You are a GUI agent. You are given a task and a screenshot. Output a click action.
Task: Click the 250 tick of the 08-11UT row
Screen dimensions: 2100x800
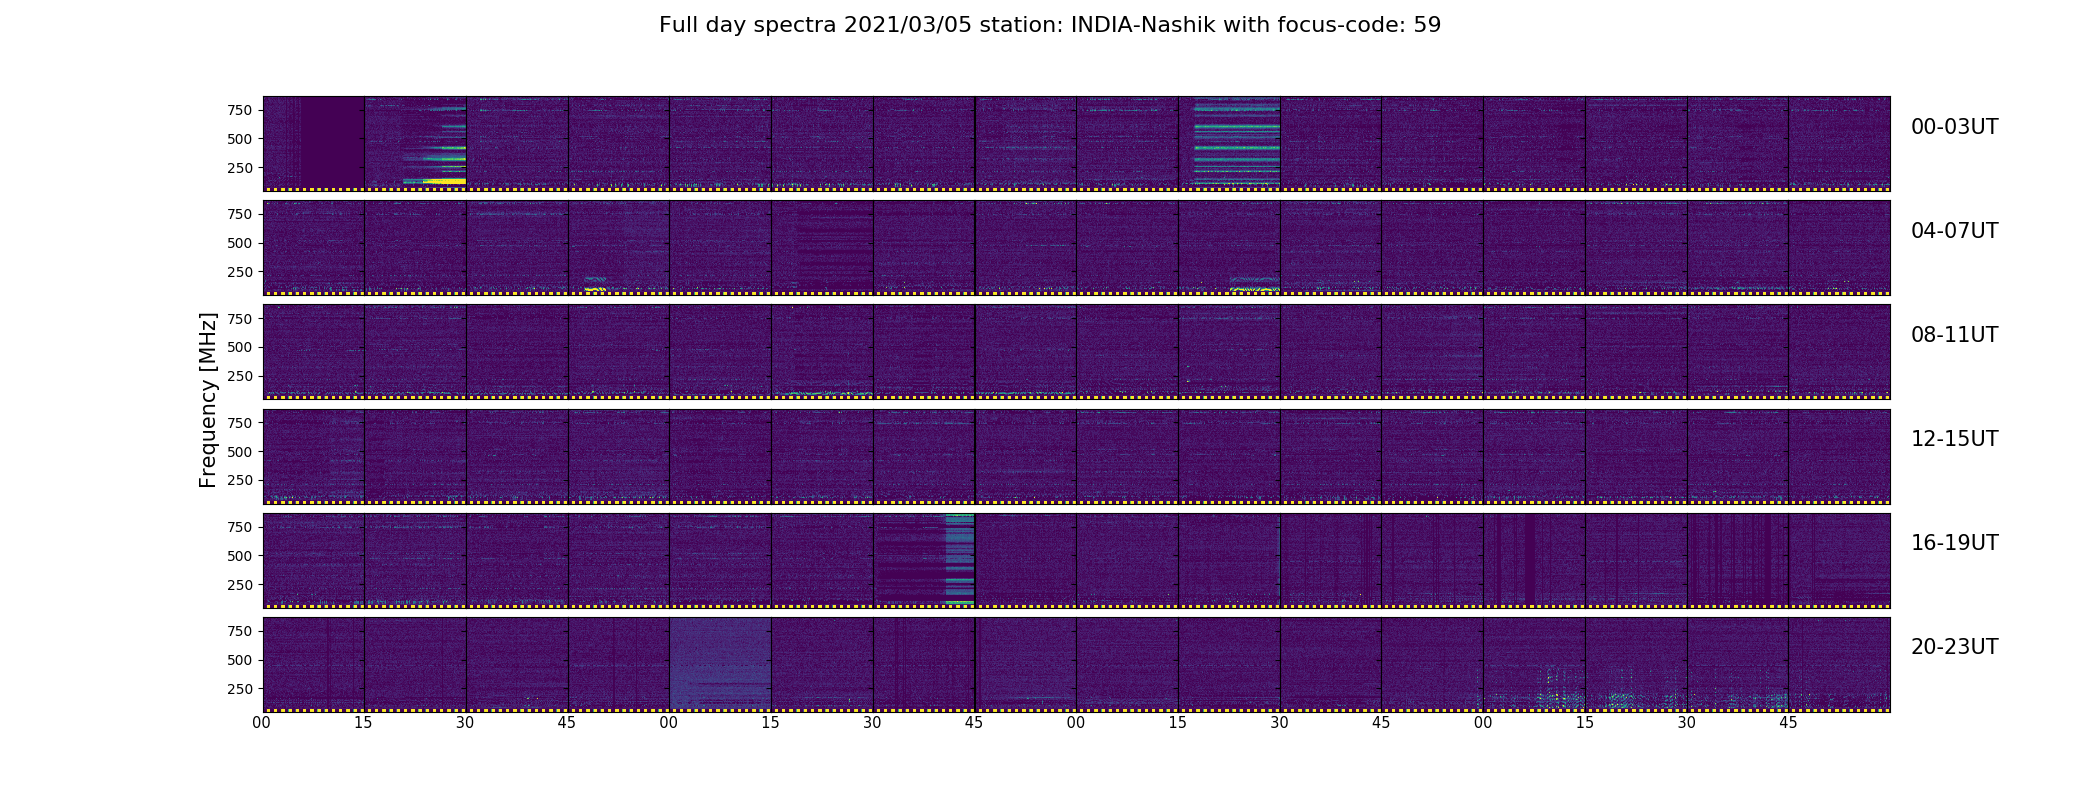(x=240, y=376)
